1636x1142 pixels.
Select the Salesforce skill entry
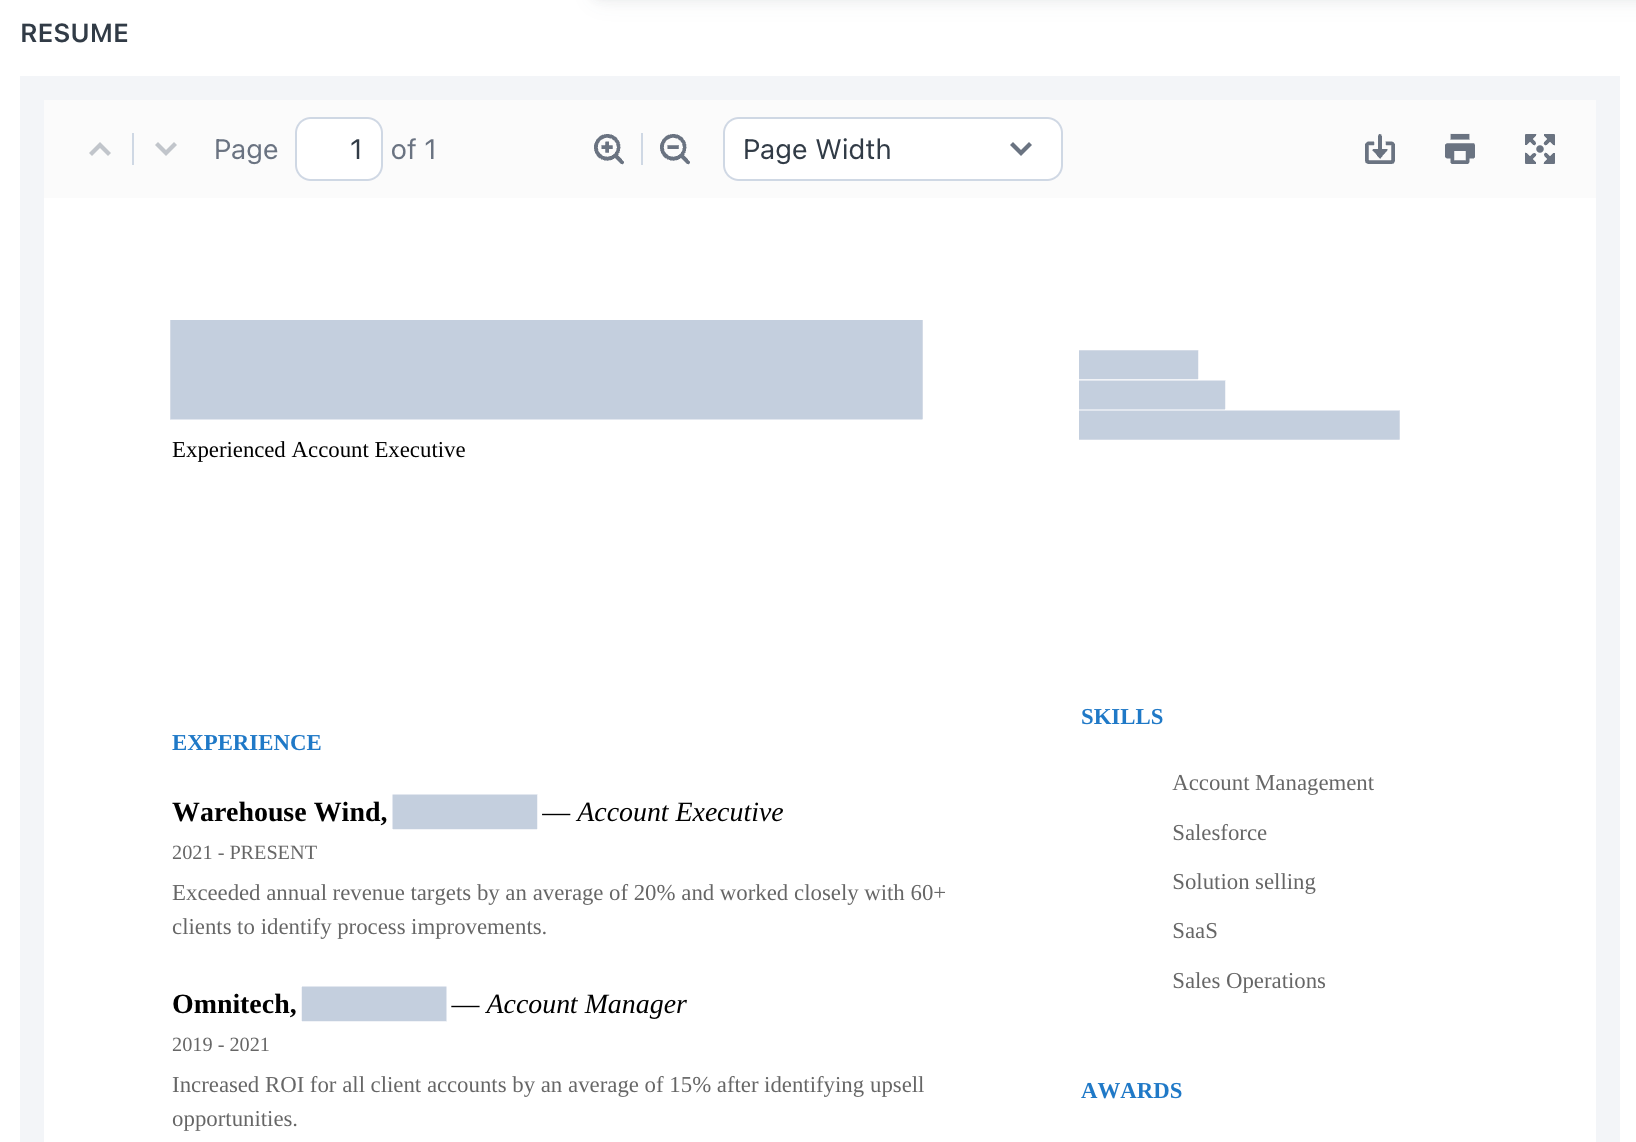pyautogui.click(x=1219, y=832)
